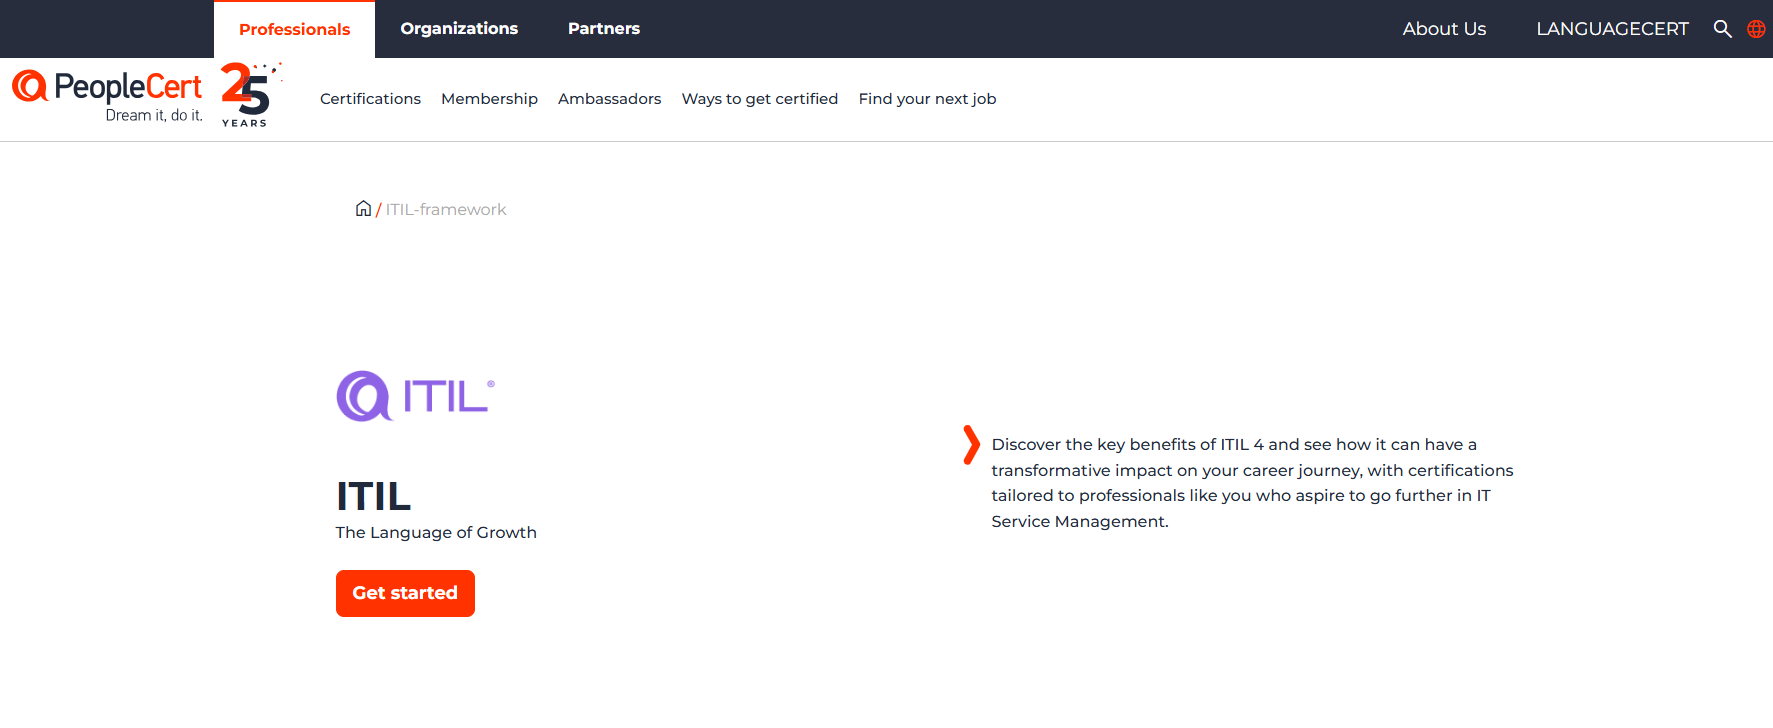1773x728 pixels.
Task: Click the globe language selector icon
Action: 1756,29
